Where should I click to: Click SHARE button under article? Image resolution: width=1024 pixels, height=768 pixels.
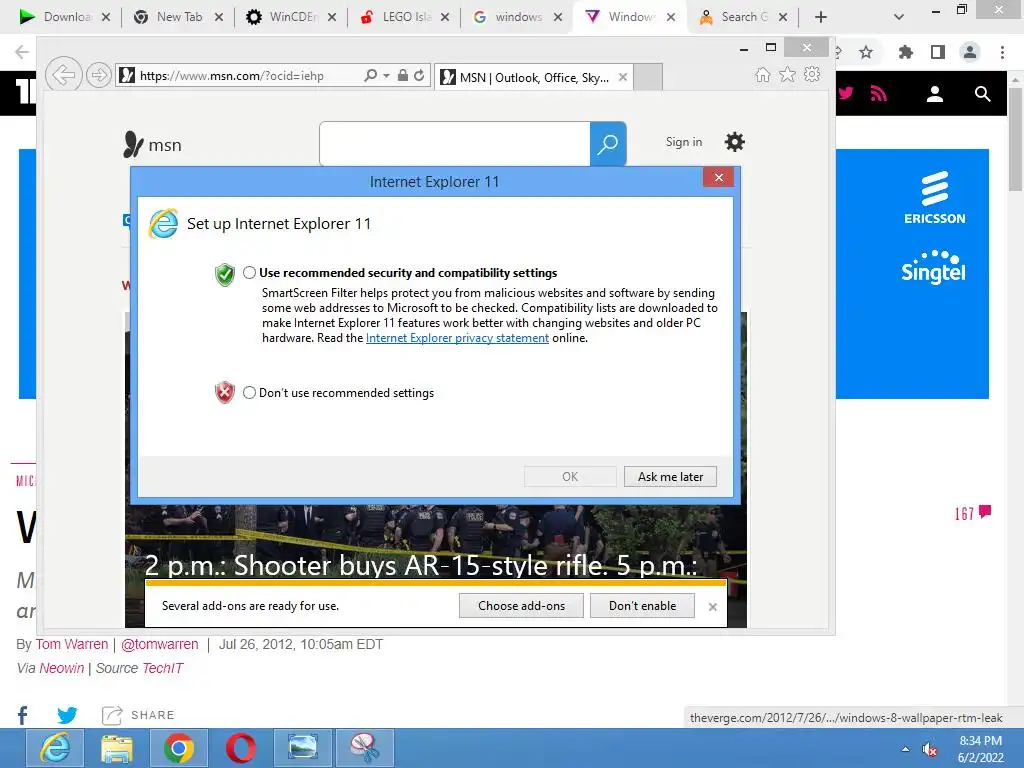[138, 715]
